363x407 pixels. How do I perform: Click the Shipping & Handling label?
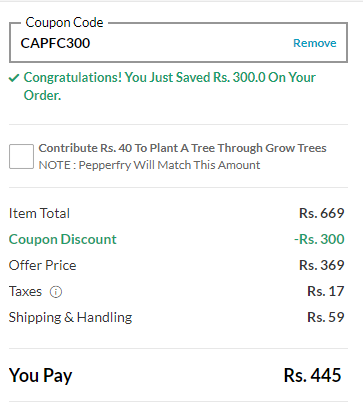[x=70, y=317]
